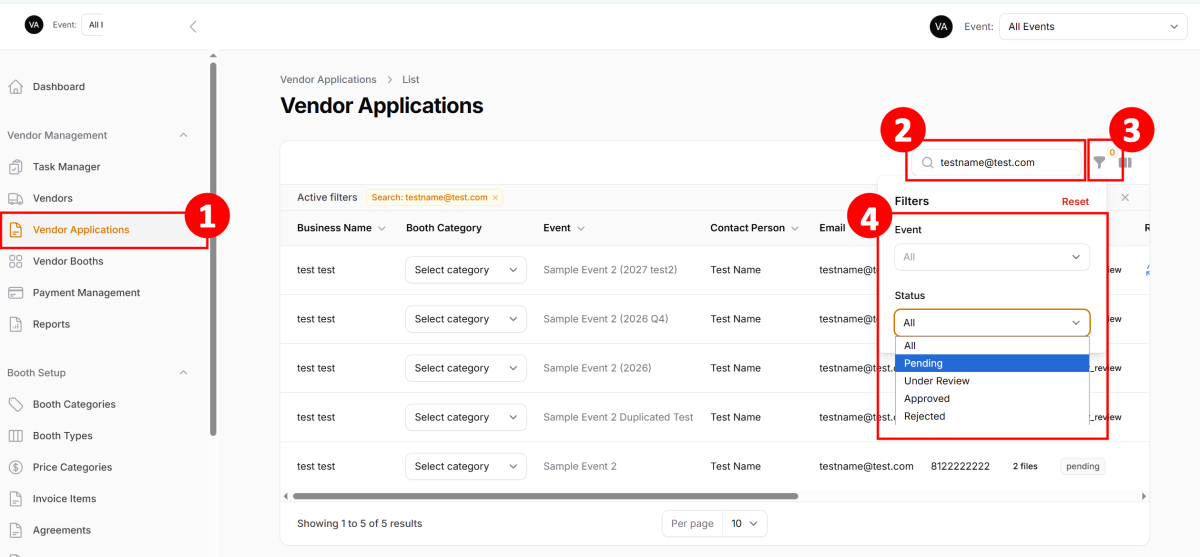Select Pending in the Status list
Image resolution: width=1200 pixels, height=557 pixels.
(923, 363)
